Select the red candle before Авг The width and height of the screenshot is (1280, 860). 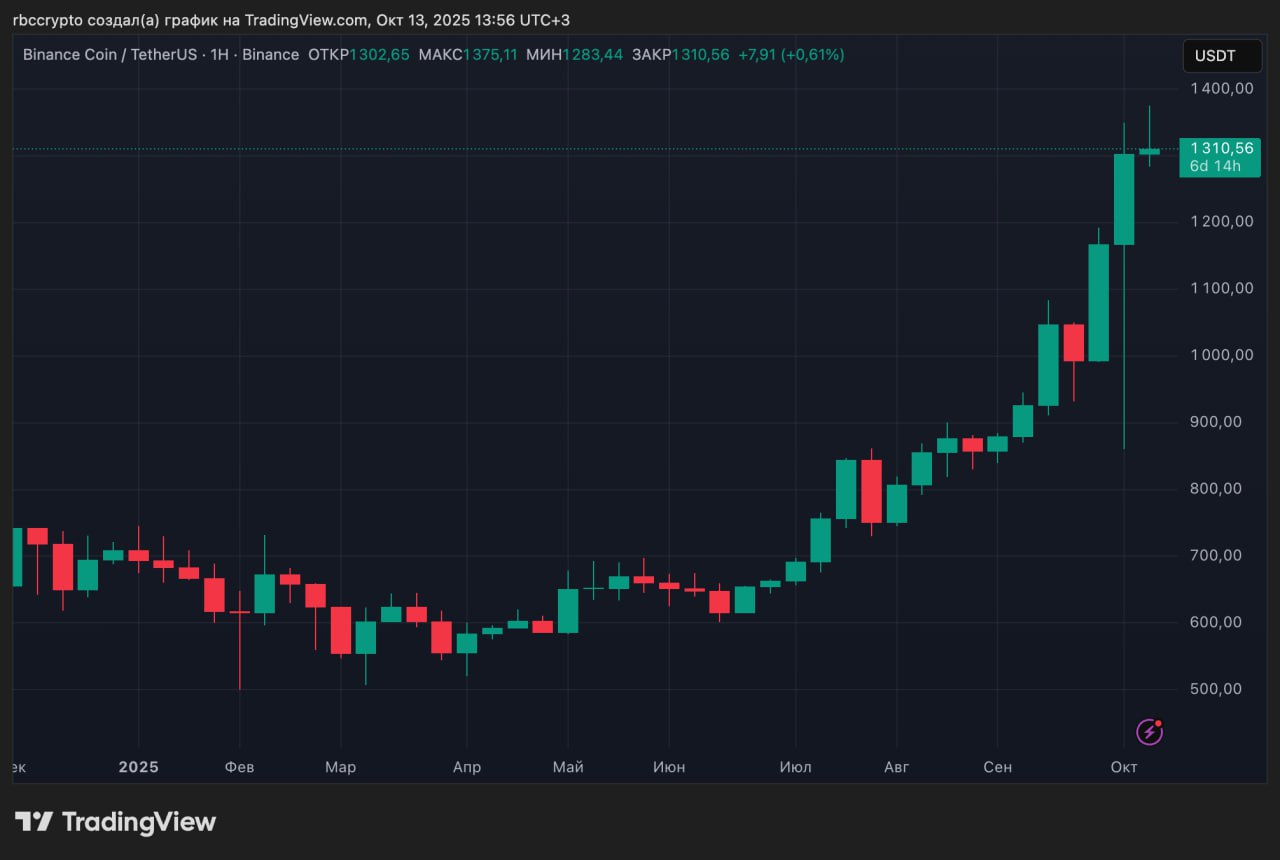871,490
